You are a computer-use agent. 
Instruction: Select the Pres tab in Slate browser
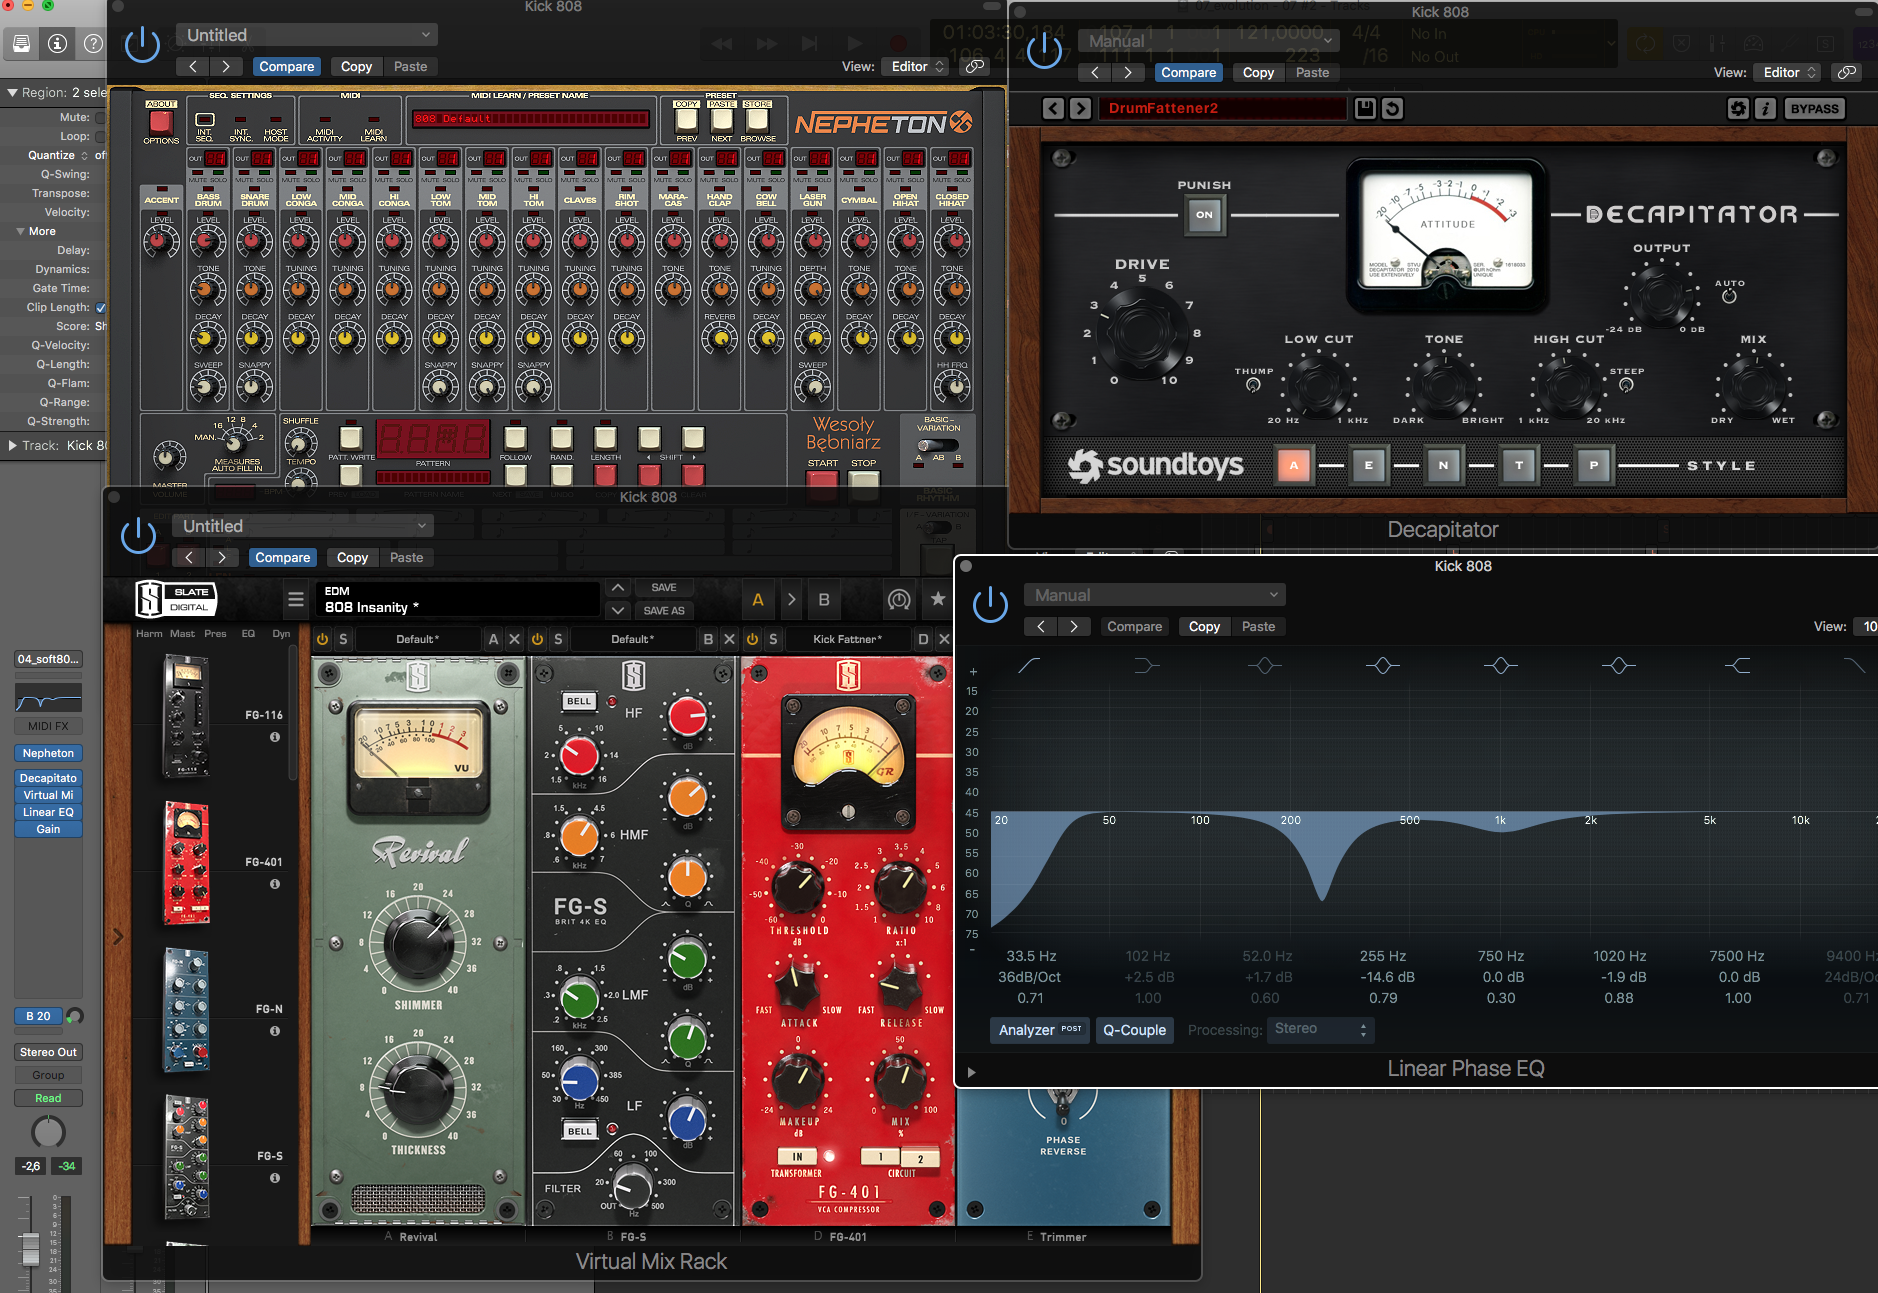pos(215,633)
